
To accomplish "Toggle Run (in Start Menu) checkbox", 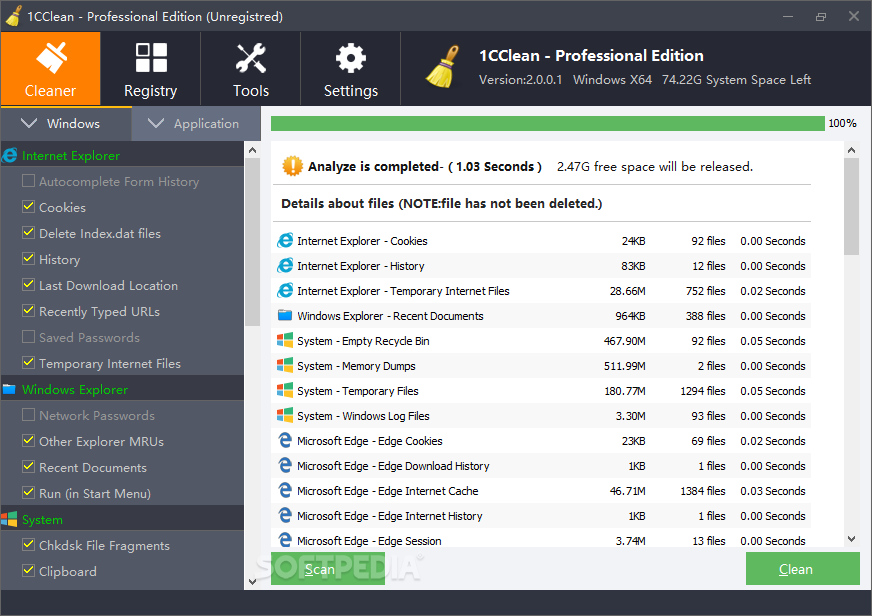I will [28, 493].
